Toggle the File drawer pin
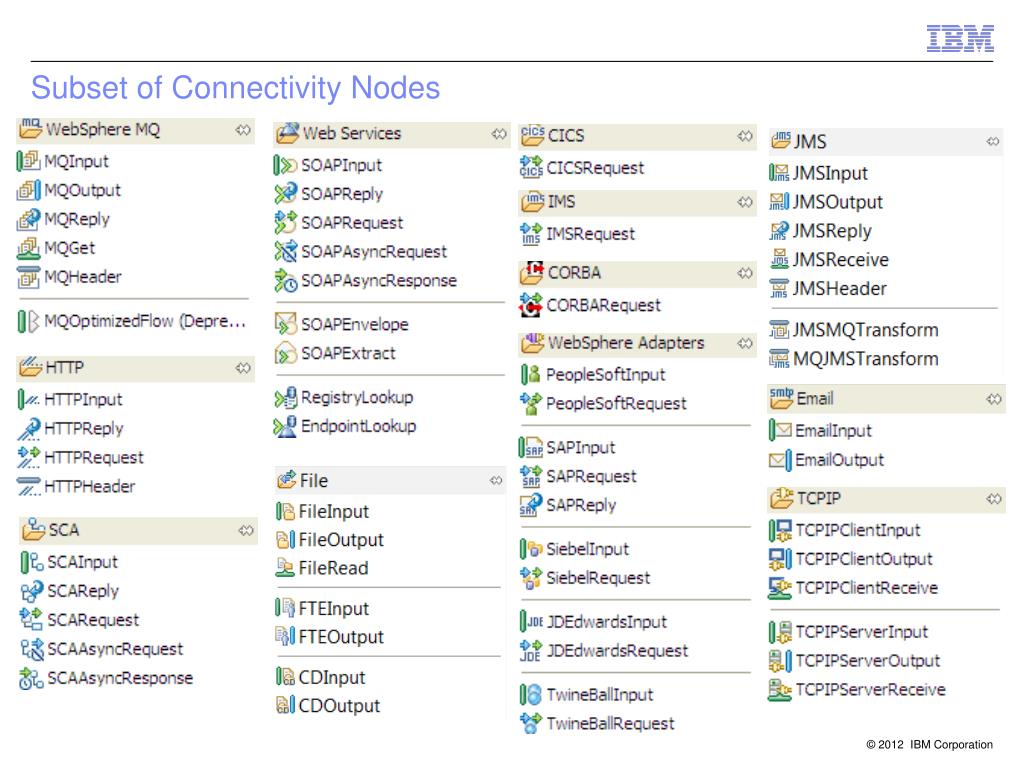This screenshot has width=1024, height=768. click(x=496, y=481)
